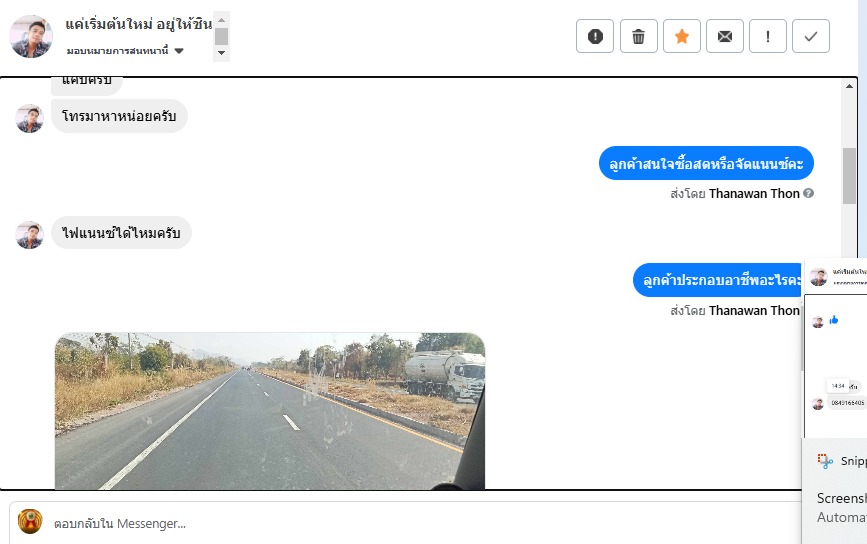Click the Snipping Tool notification icon

(825, 461)
